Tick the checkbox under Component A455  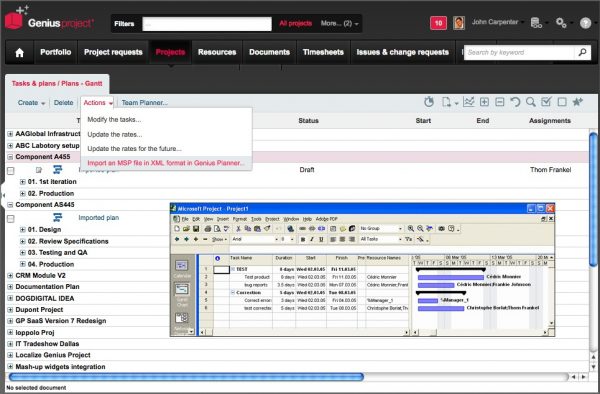click(11, 171)
